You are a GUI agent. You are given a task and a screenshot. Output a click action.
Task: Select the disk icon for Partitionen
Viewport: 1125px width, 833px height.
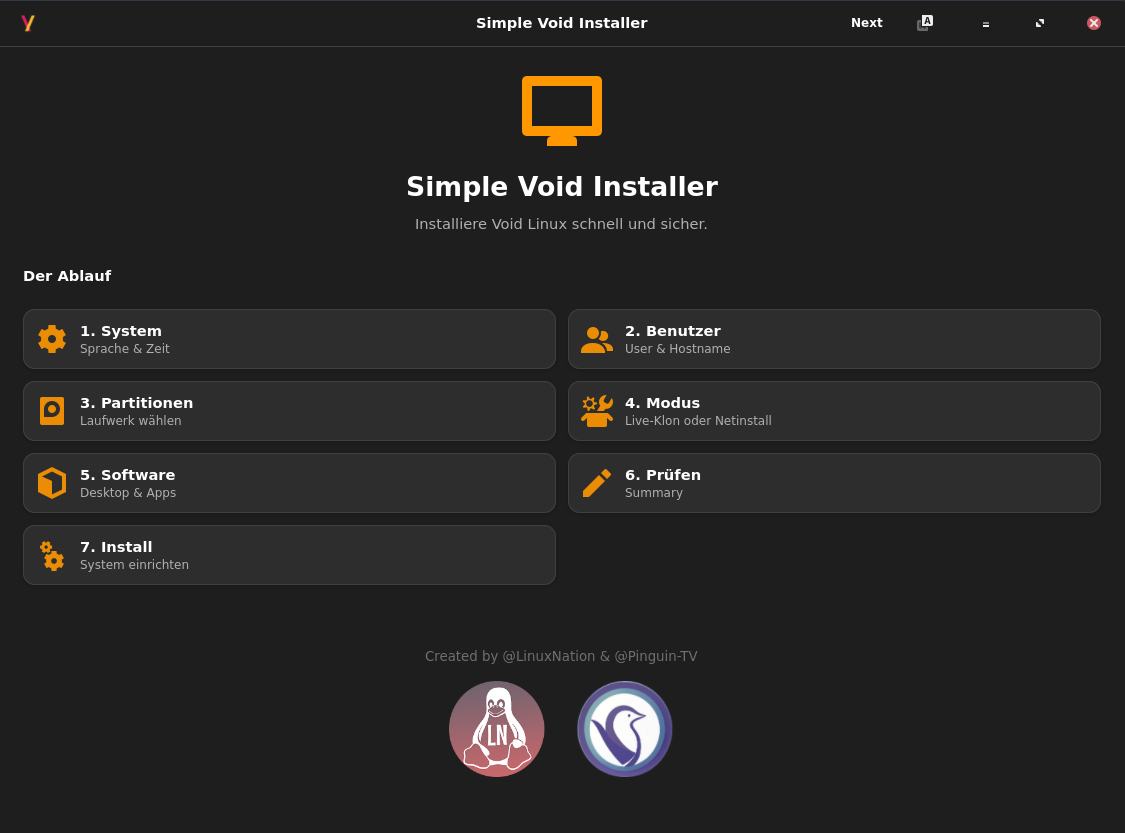point(52,411)
